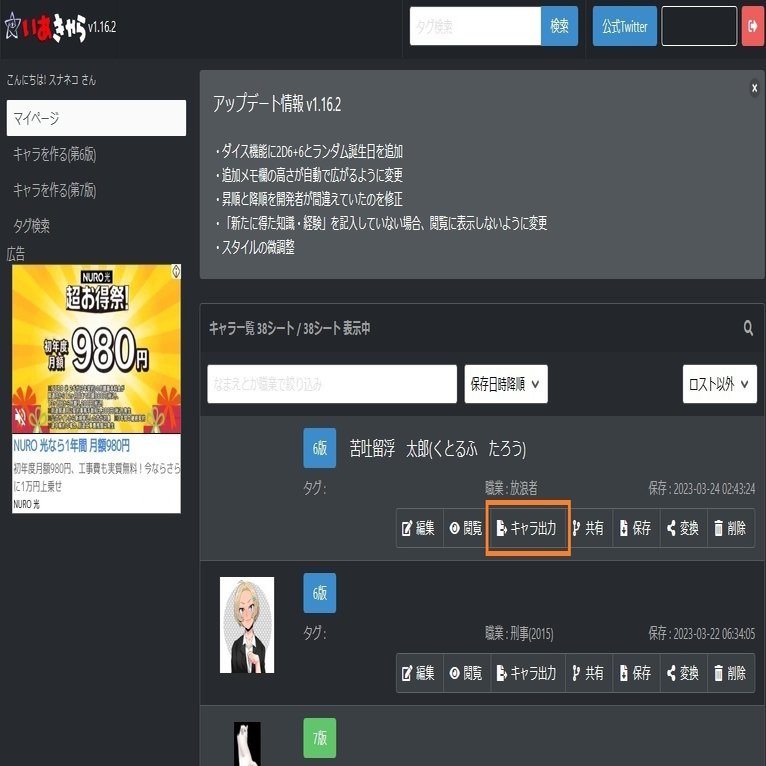Open the ロスト以外 filter dropdown
The width and height of the screenshot is (766, 766).
pos(720,384)
